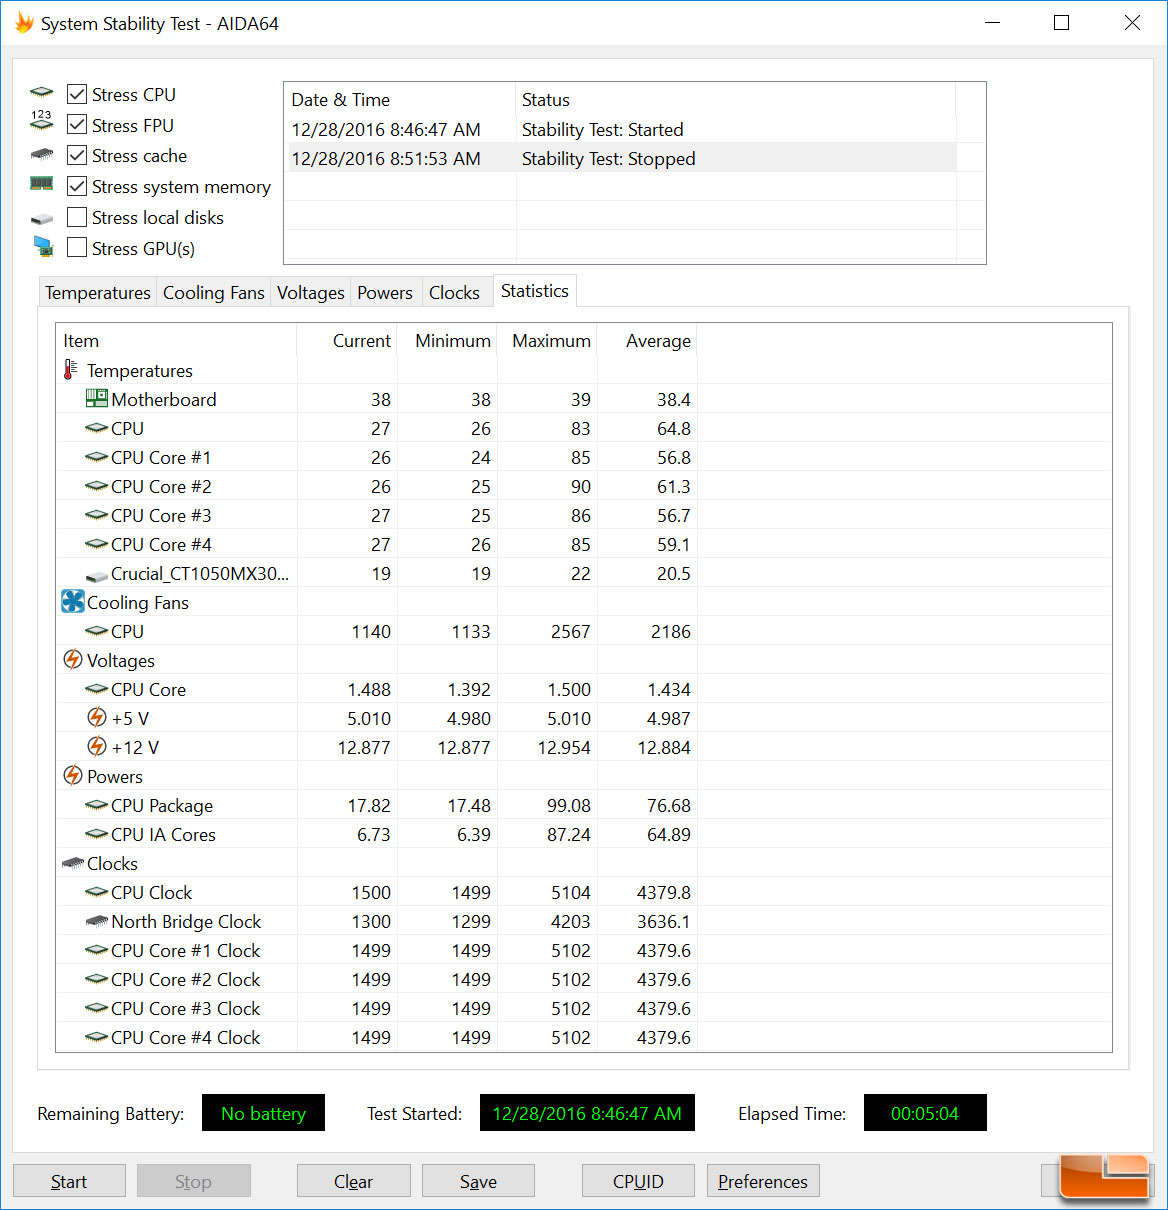Select the Stability Test: Started log row

(x=620, y=129)
